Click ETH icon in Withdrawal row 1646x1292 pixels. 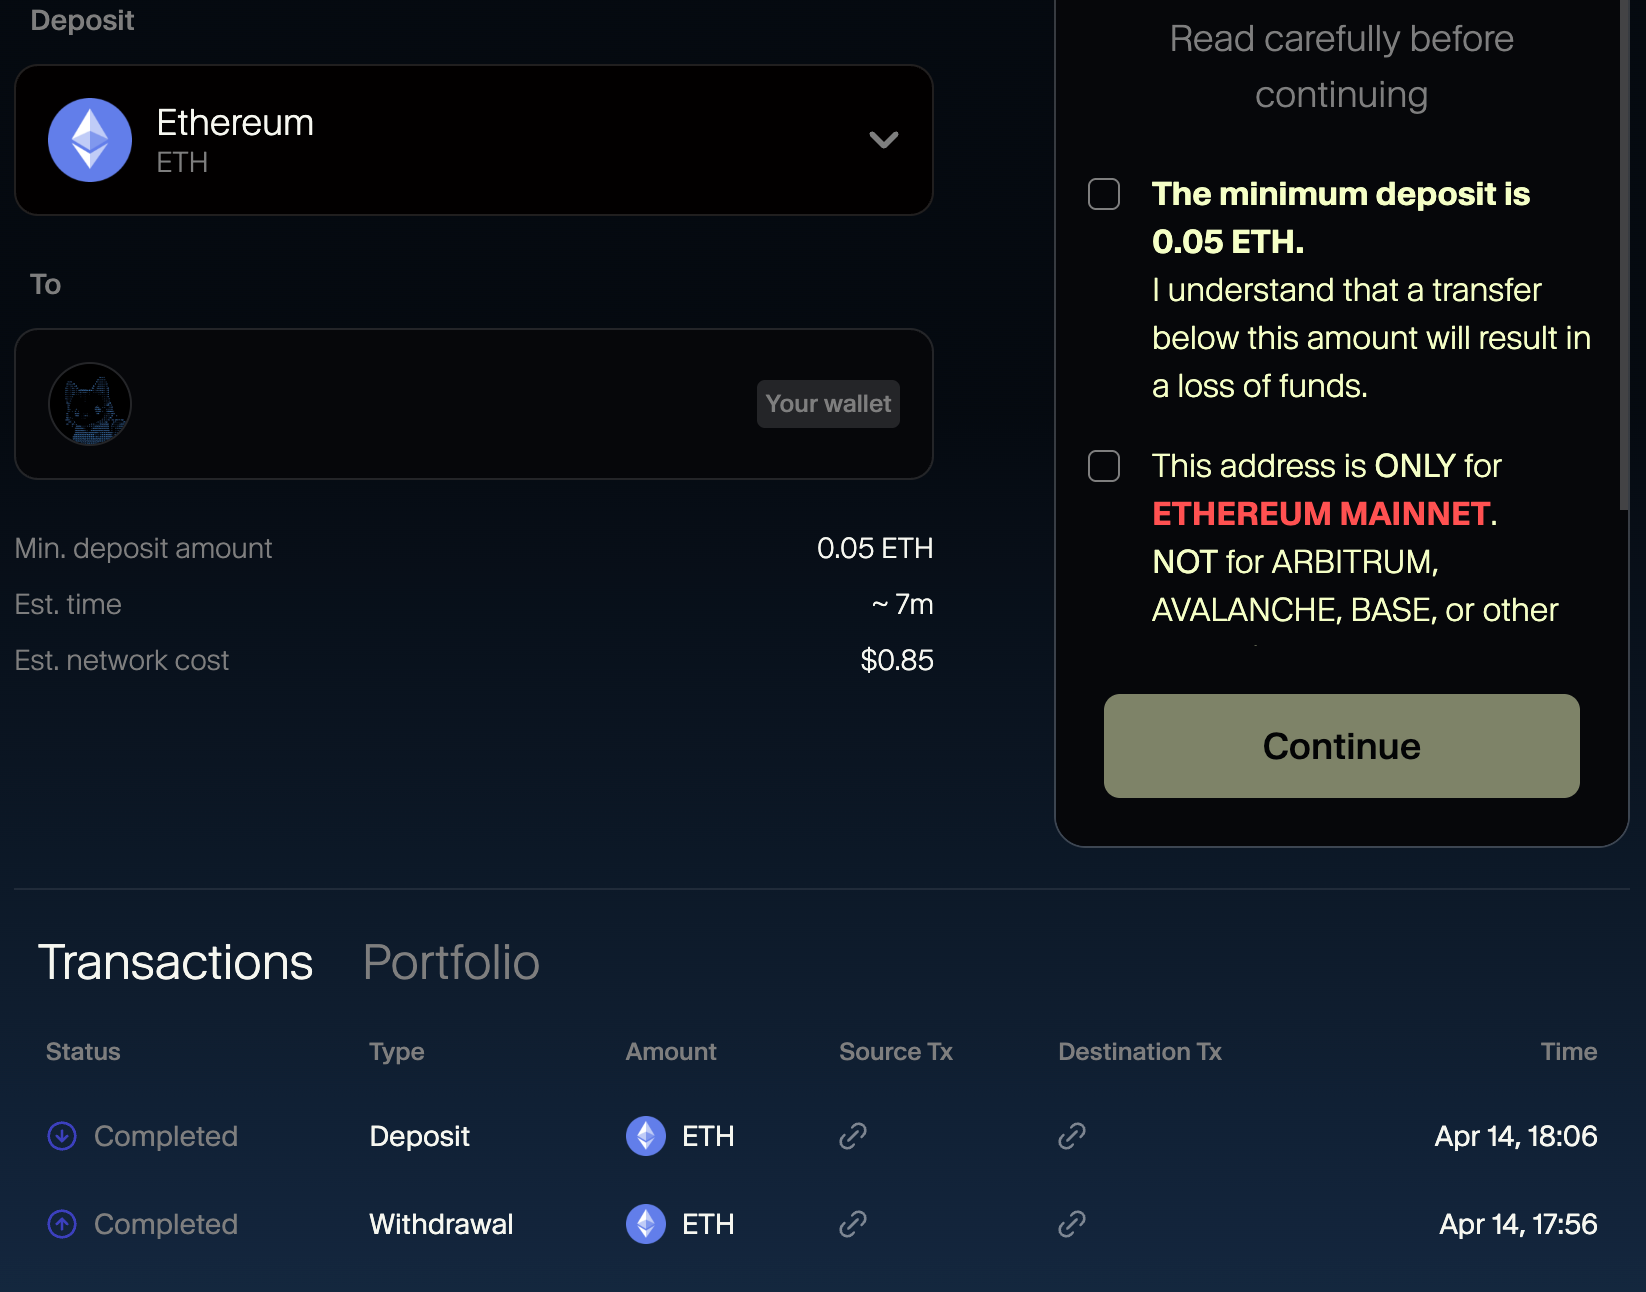point(646,1224)
